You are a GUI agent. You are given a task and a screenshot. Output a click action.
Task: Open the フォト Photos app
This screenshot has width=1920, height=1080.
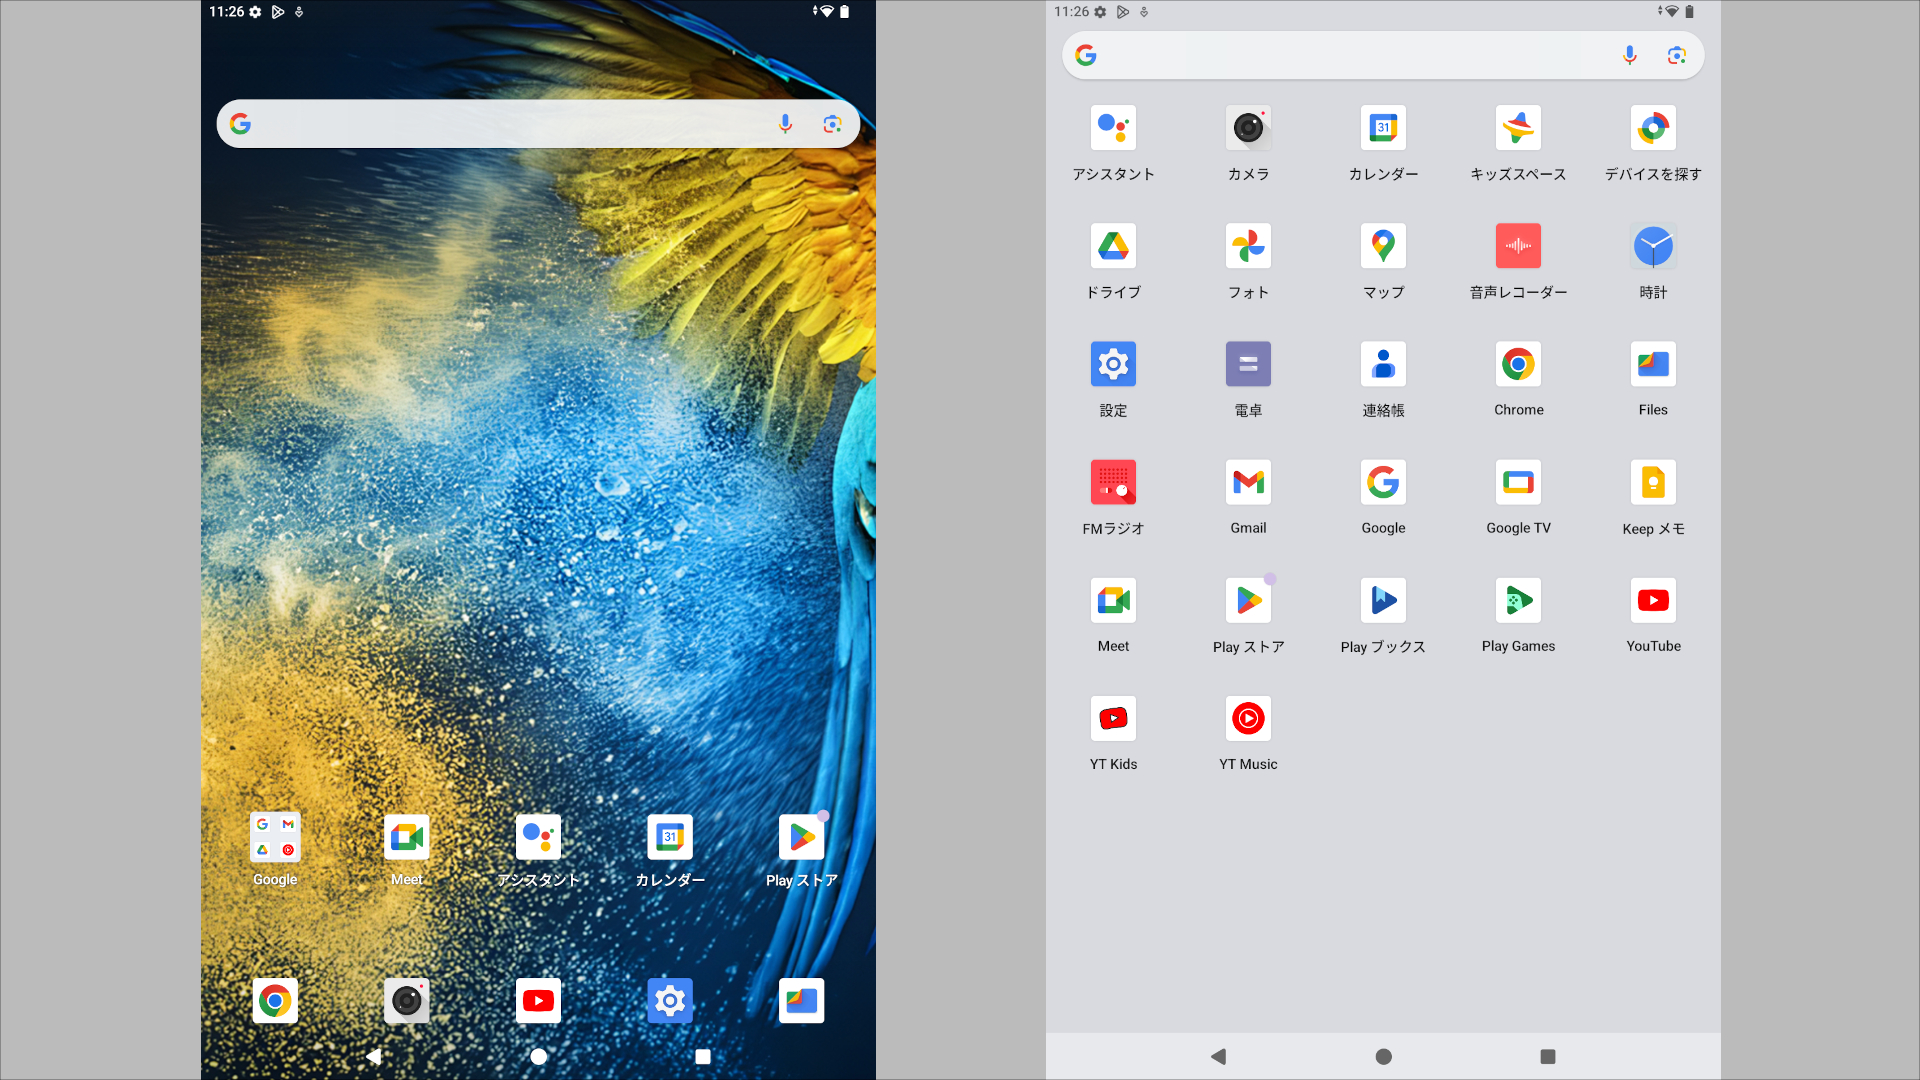pos(1248,246)
